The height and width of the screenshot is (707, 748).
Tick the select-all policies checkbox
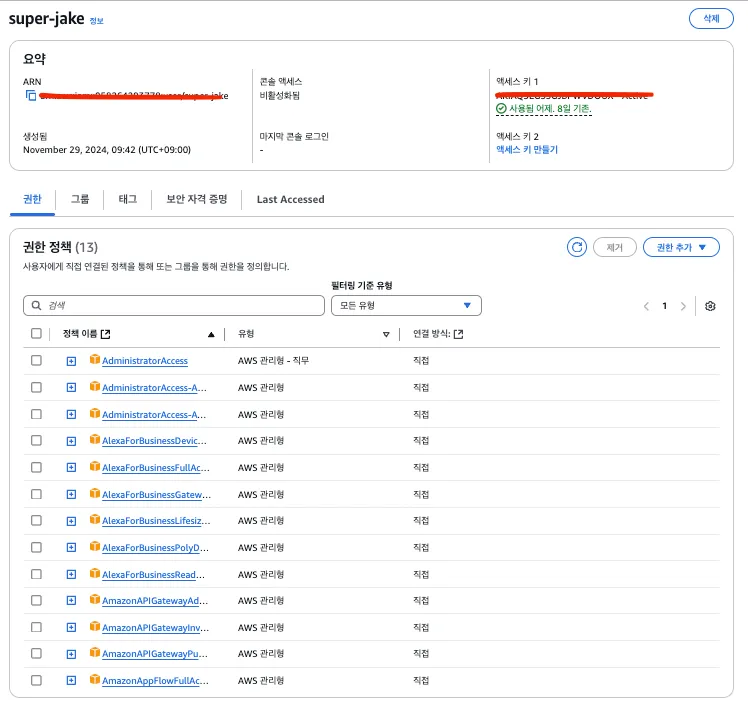click(x=36, y=333)
